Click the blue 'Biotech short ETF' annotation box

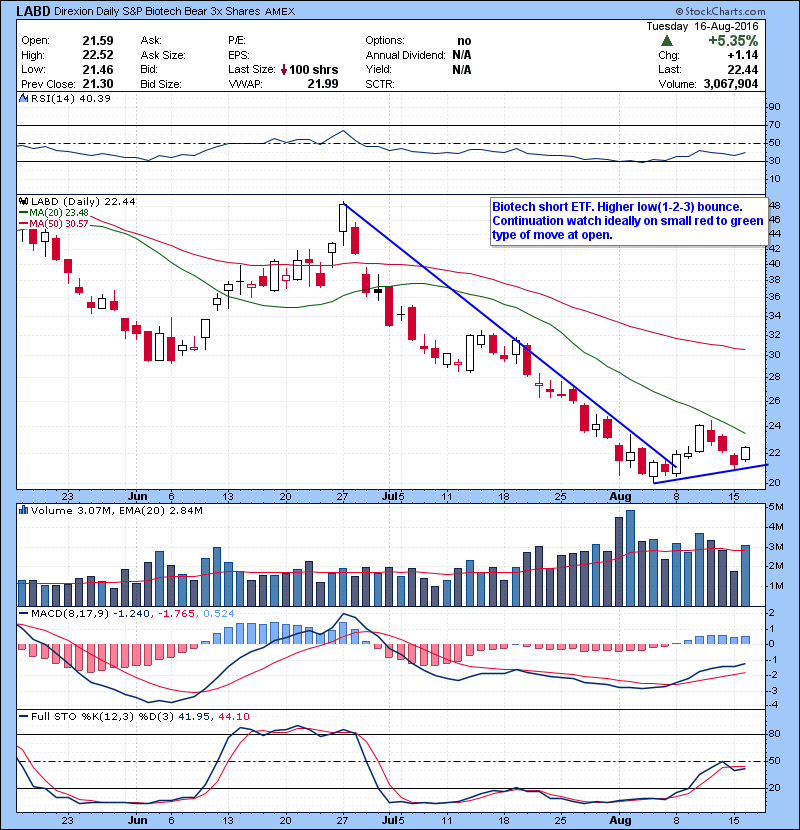(x=629, y=221)
